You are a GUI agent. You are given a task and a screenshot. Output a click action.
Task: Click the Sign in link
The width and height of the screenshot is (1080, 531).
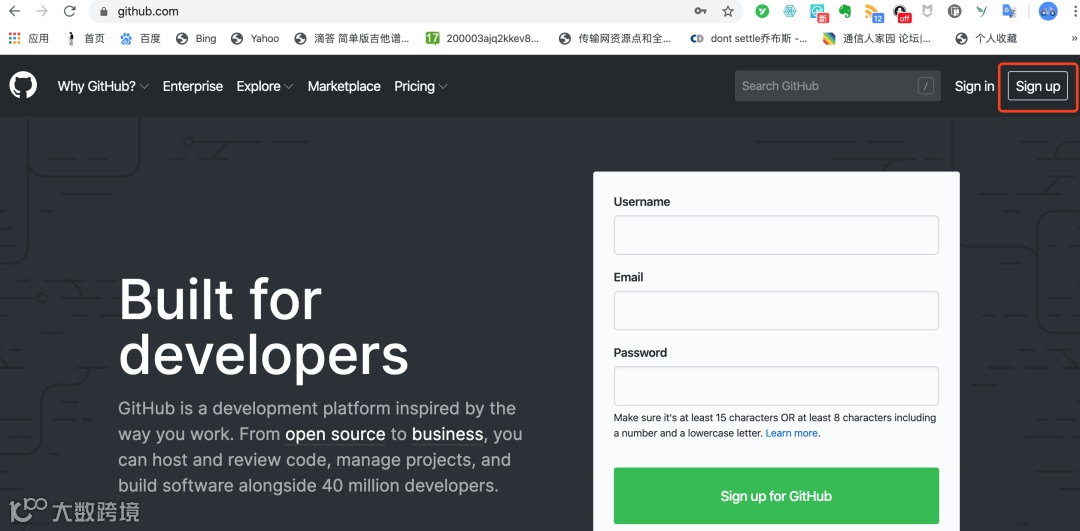[x=974, y=86]
